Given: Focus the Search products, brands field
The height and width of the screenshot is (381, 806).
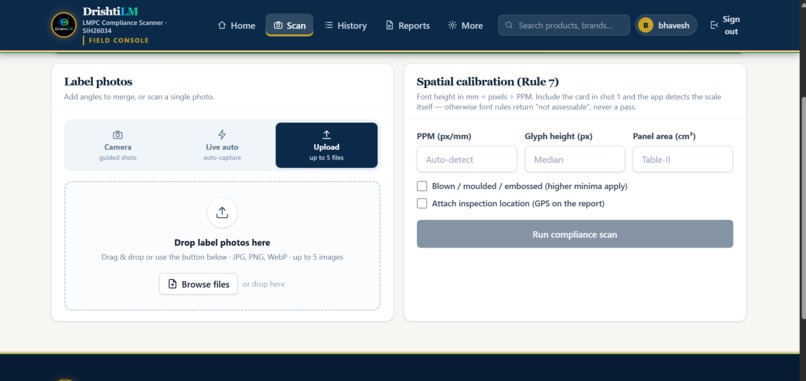Looking at the screenshot, I should (564, 25).
